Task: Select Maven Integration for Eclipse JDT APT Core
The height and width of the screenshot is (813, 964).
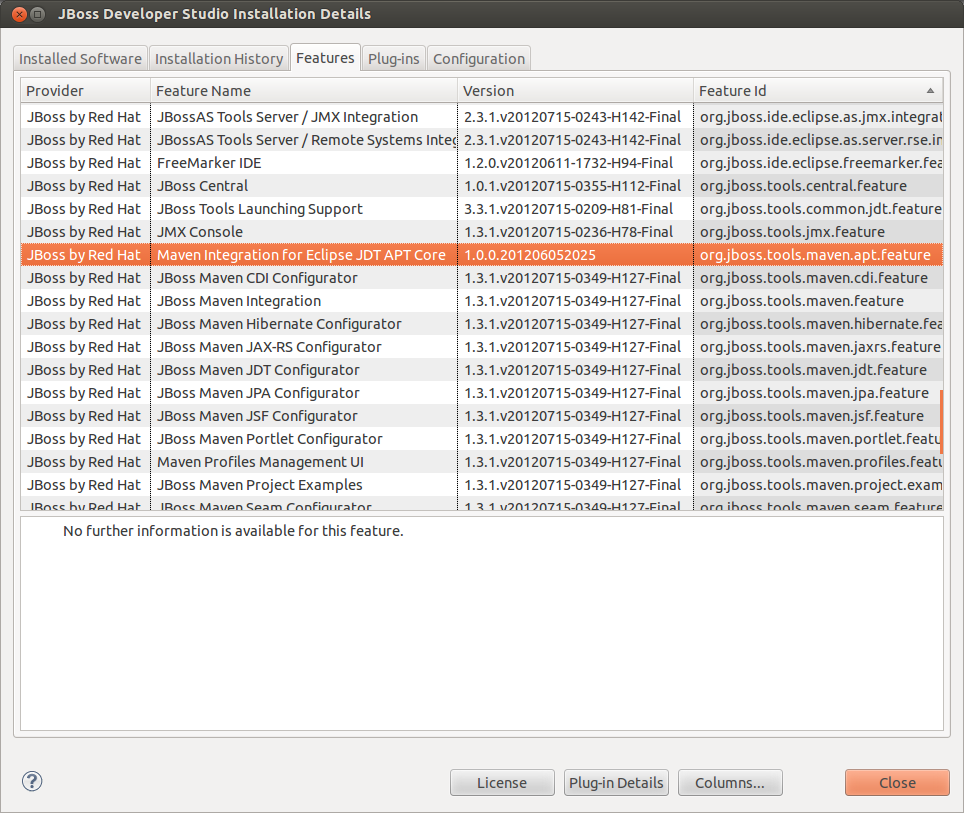Action: click(481, 255)
